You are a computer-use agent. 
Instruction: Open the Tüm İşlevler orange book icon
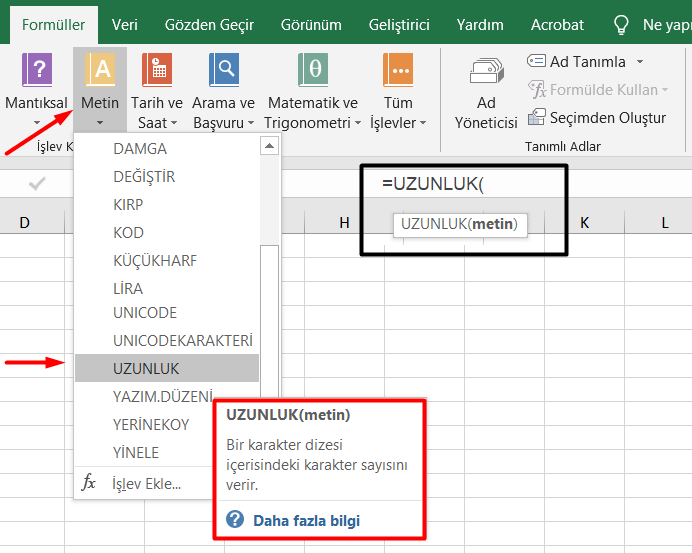click(398, 70)
